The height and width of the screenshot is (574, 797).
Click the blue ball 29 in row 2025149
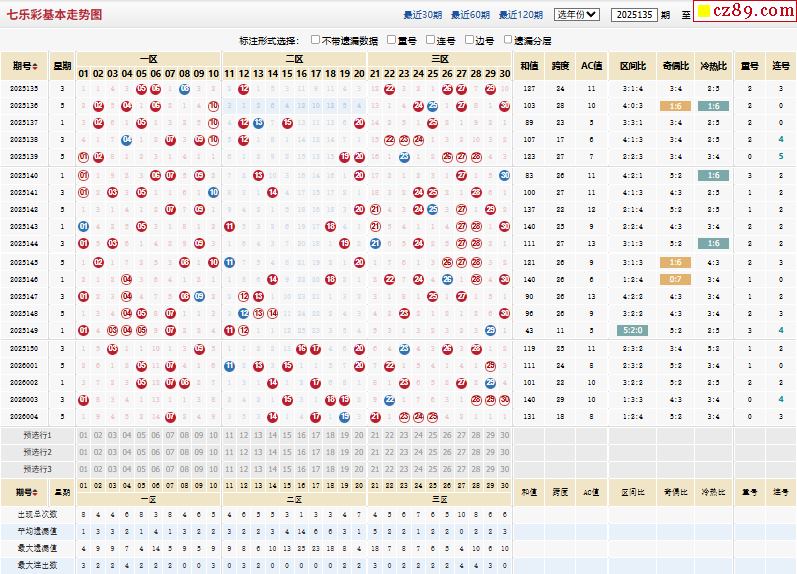pos(490,331)
